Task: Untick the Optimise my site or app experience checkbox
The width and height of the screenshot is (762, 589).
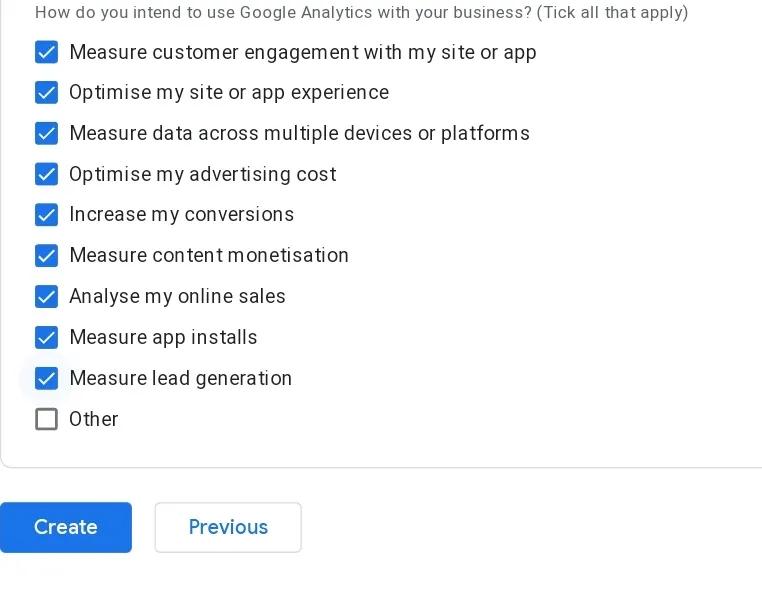Action: pyautogui.click(x=47, y=93)
